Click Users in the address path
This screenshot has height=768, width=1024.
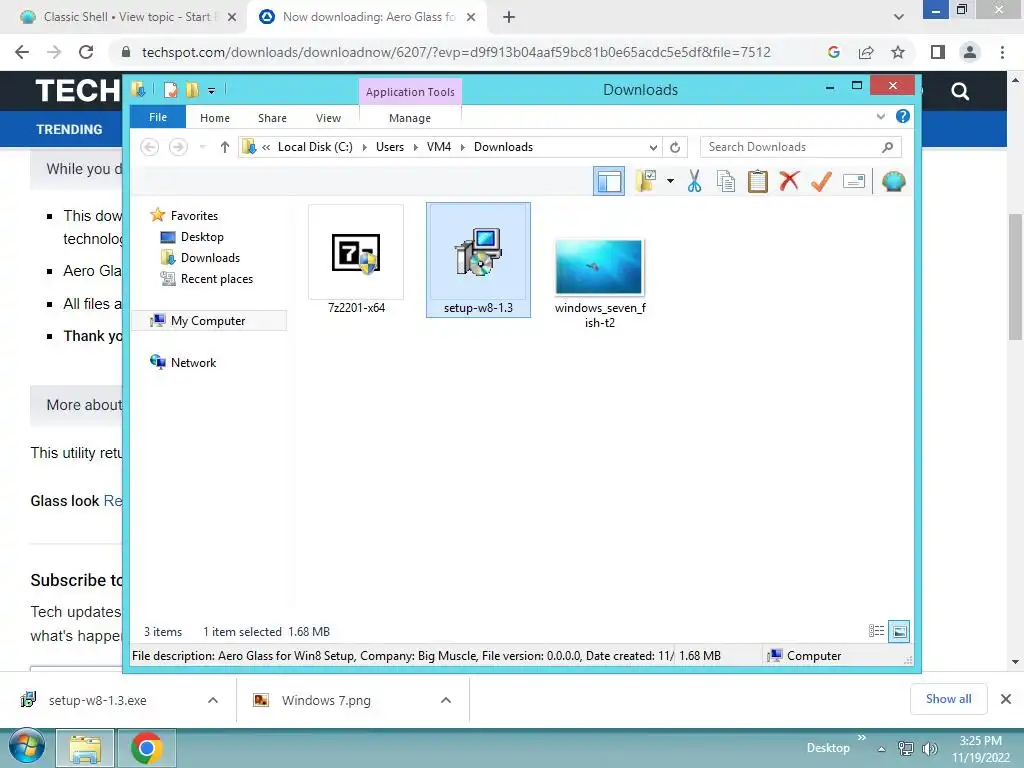click(x=390, y=147)
